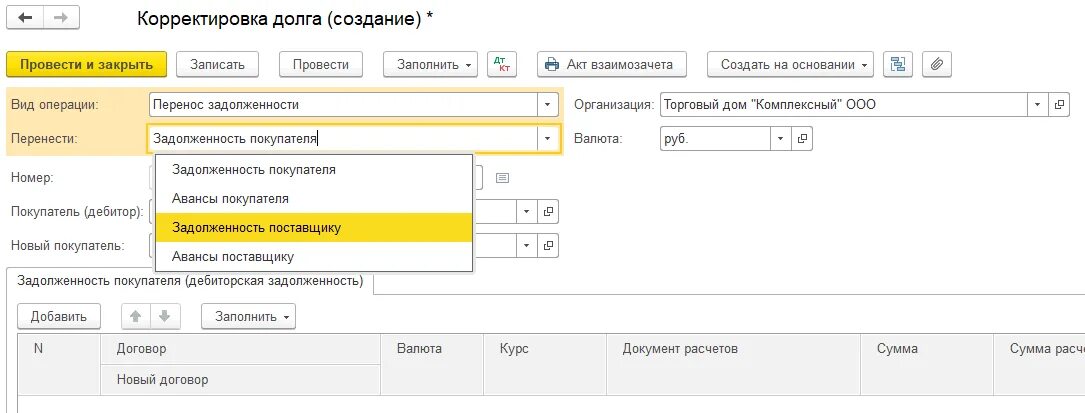Open the Организация field's open-link icon
The width and height of the screenshot is (1085, 413).
[1059, 105]
